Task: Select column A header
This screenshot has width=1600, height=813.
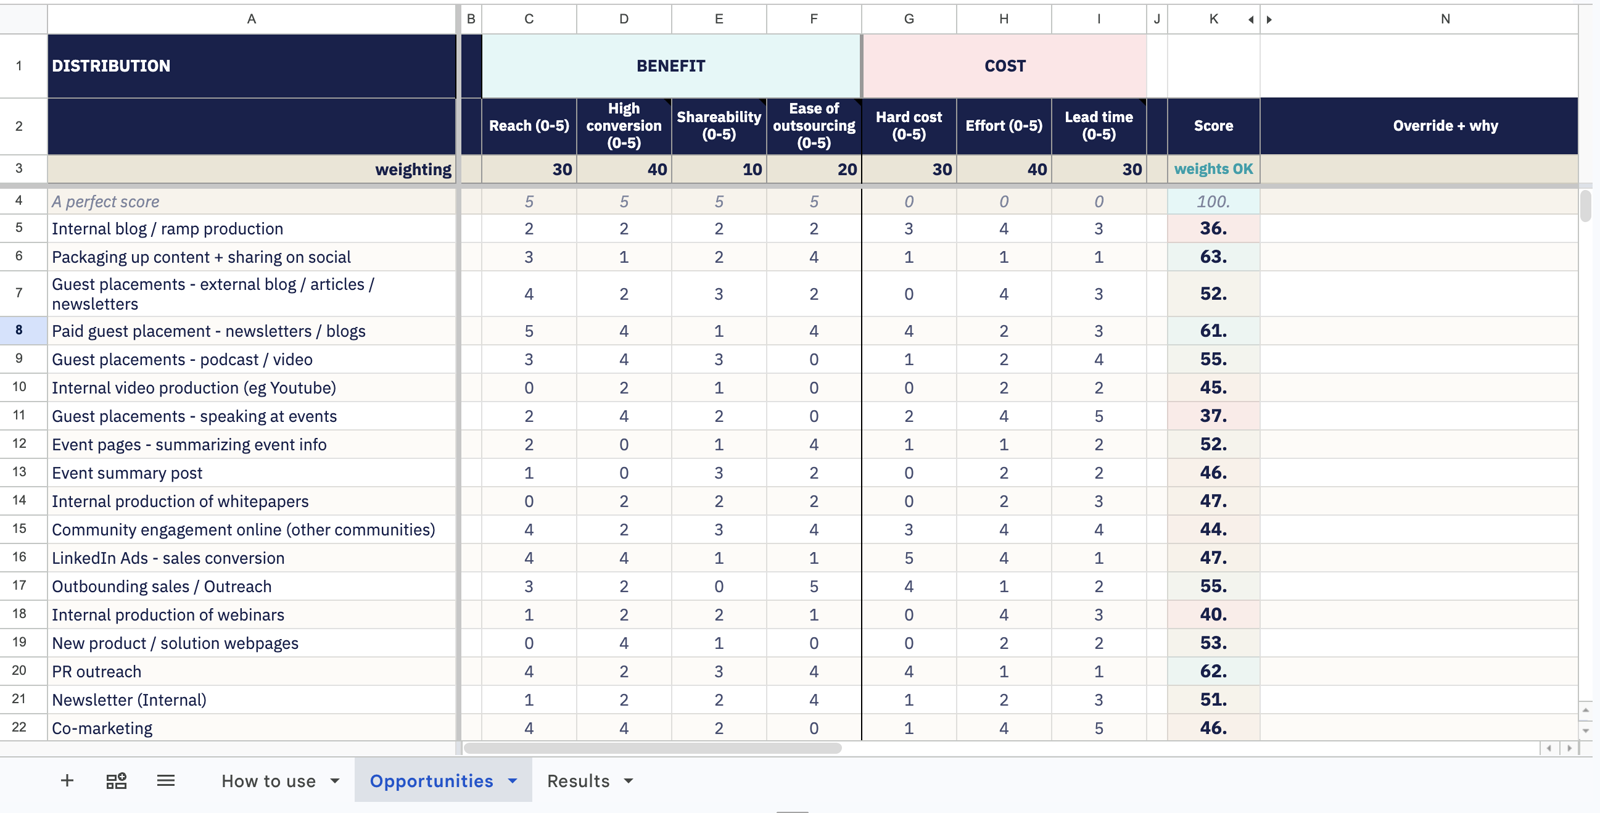Action: (252, 19)
